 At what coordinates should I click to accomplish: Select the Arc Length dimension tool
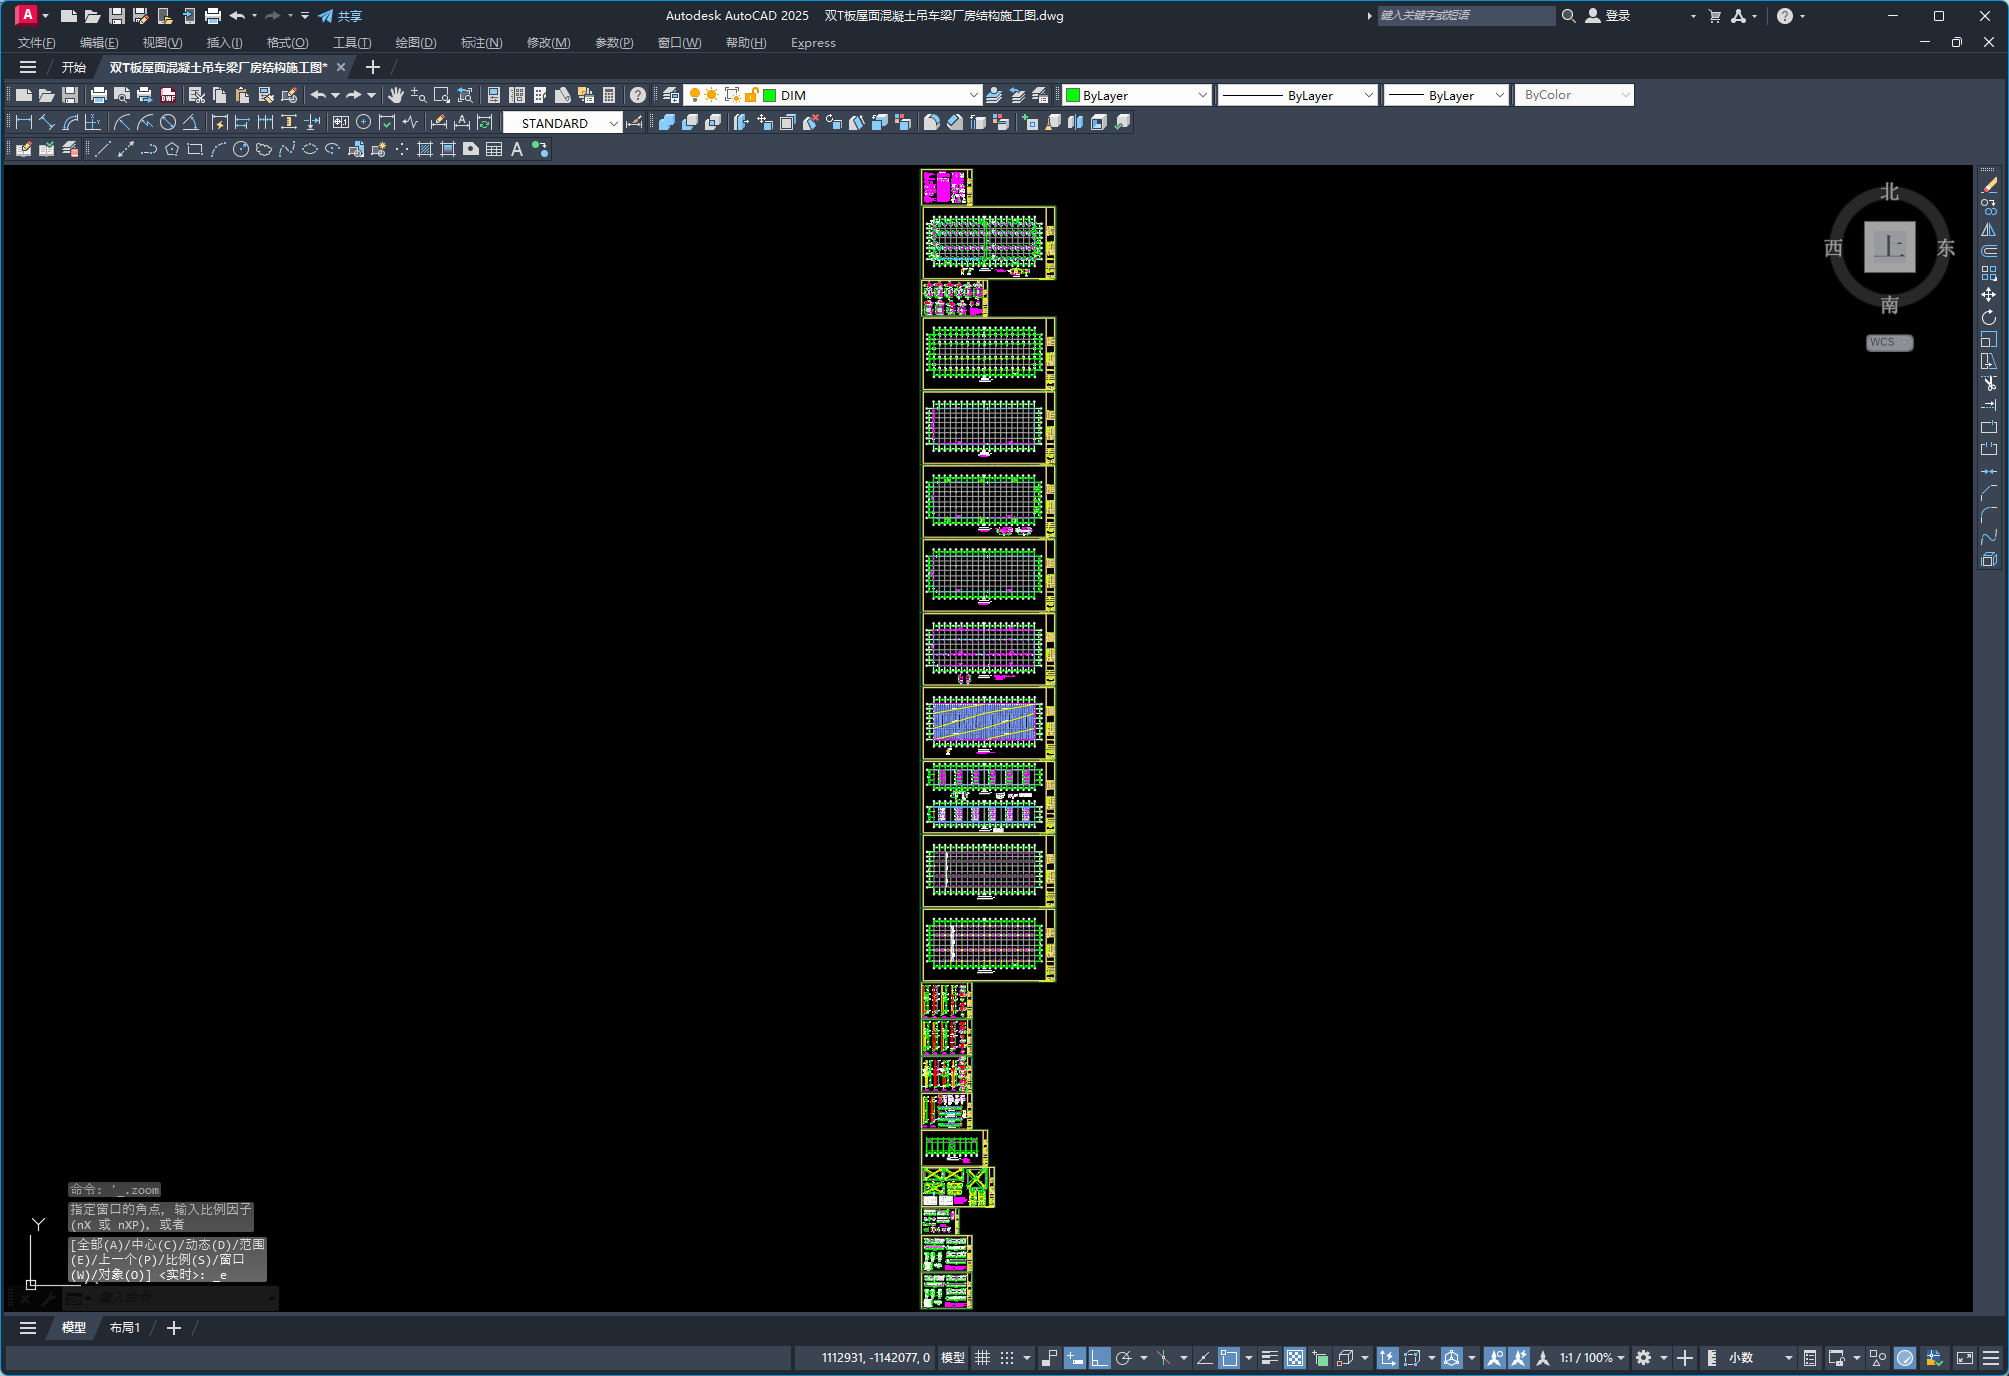coord(70,122)
